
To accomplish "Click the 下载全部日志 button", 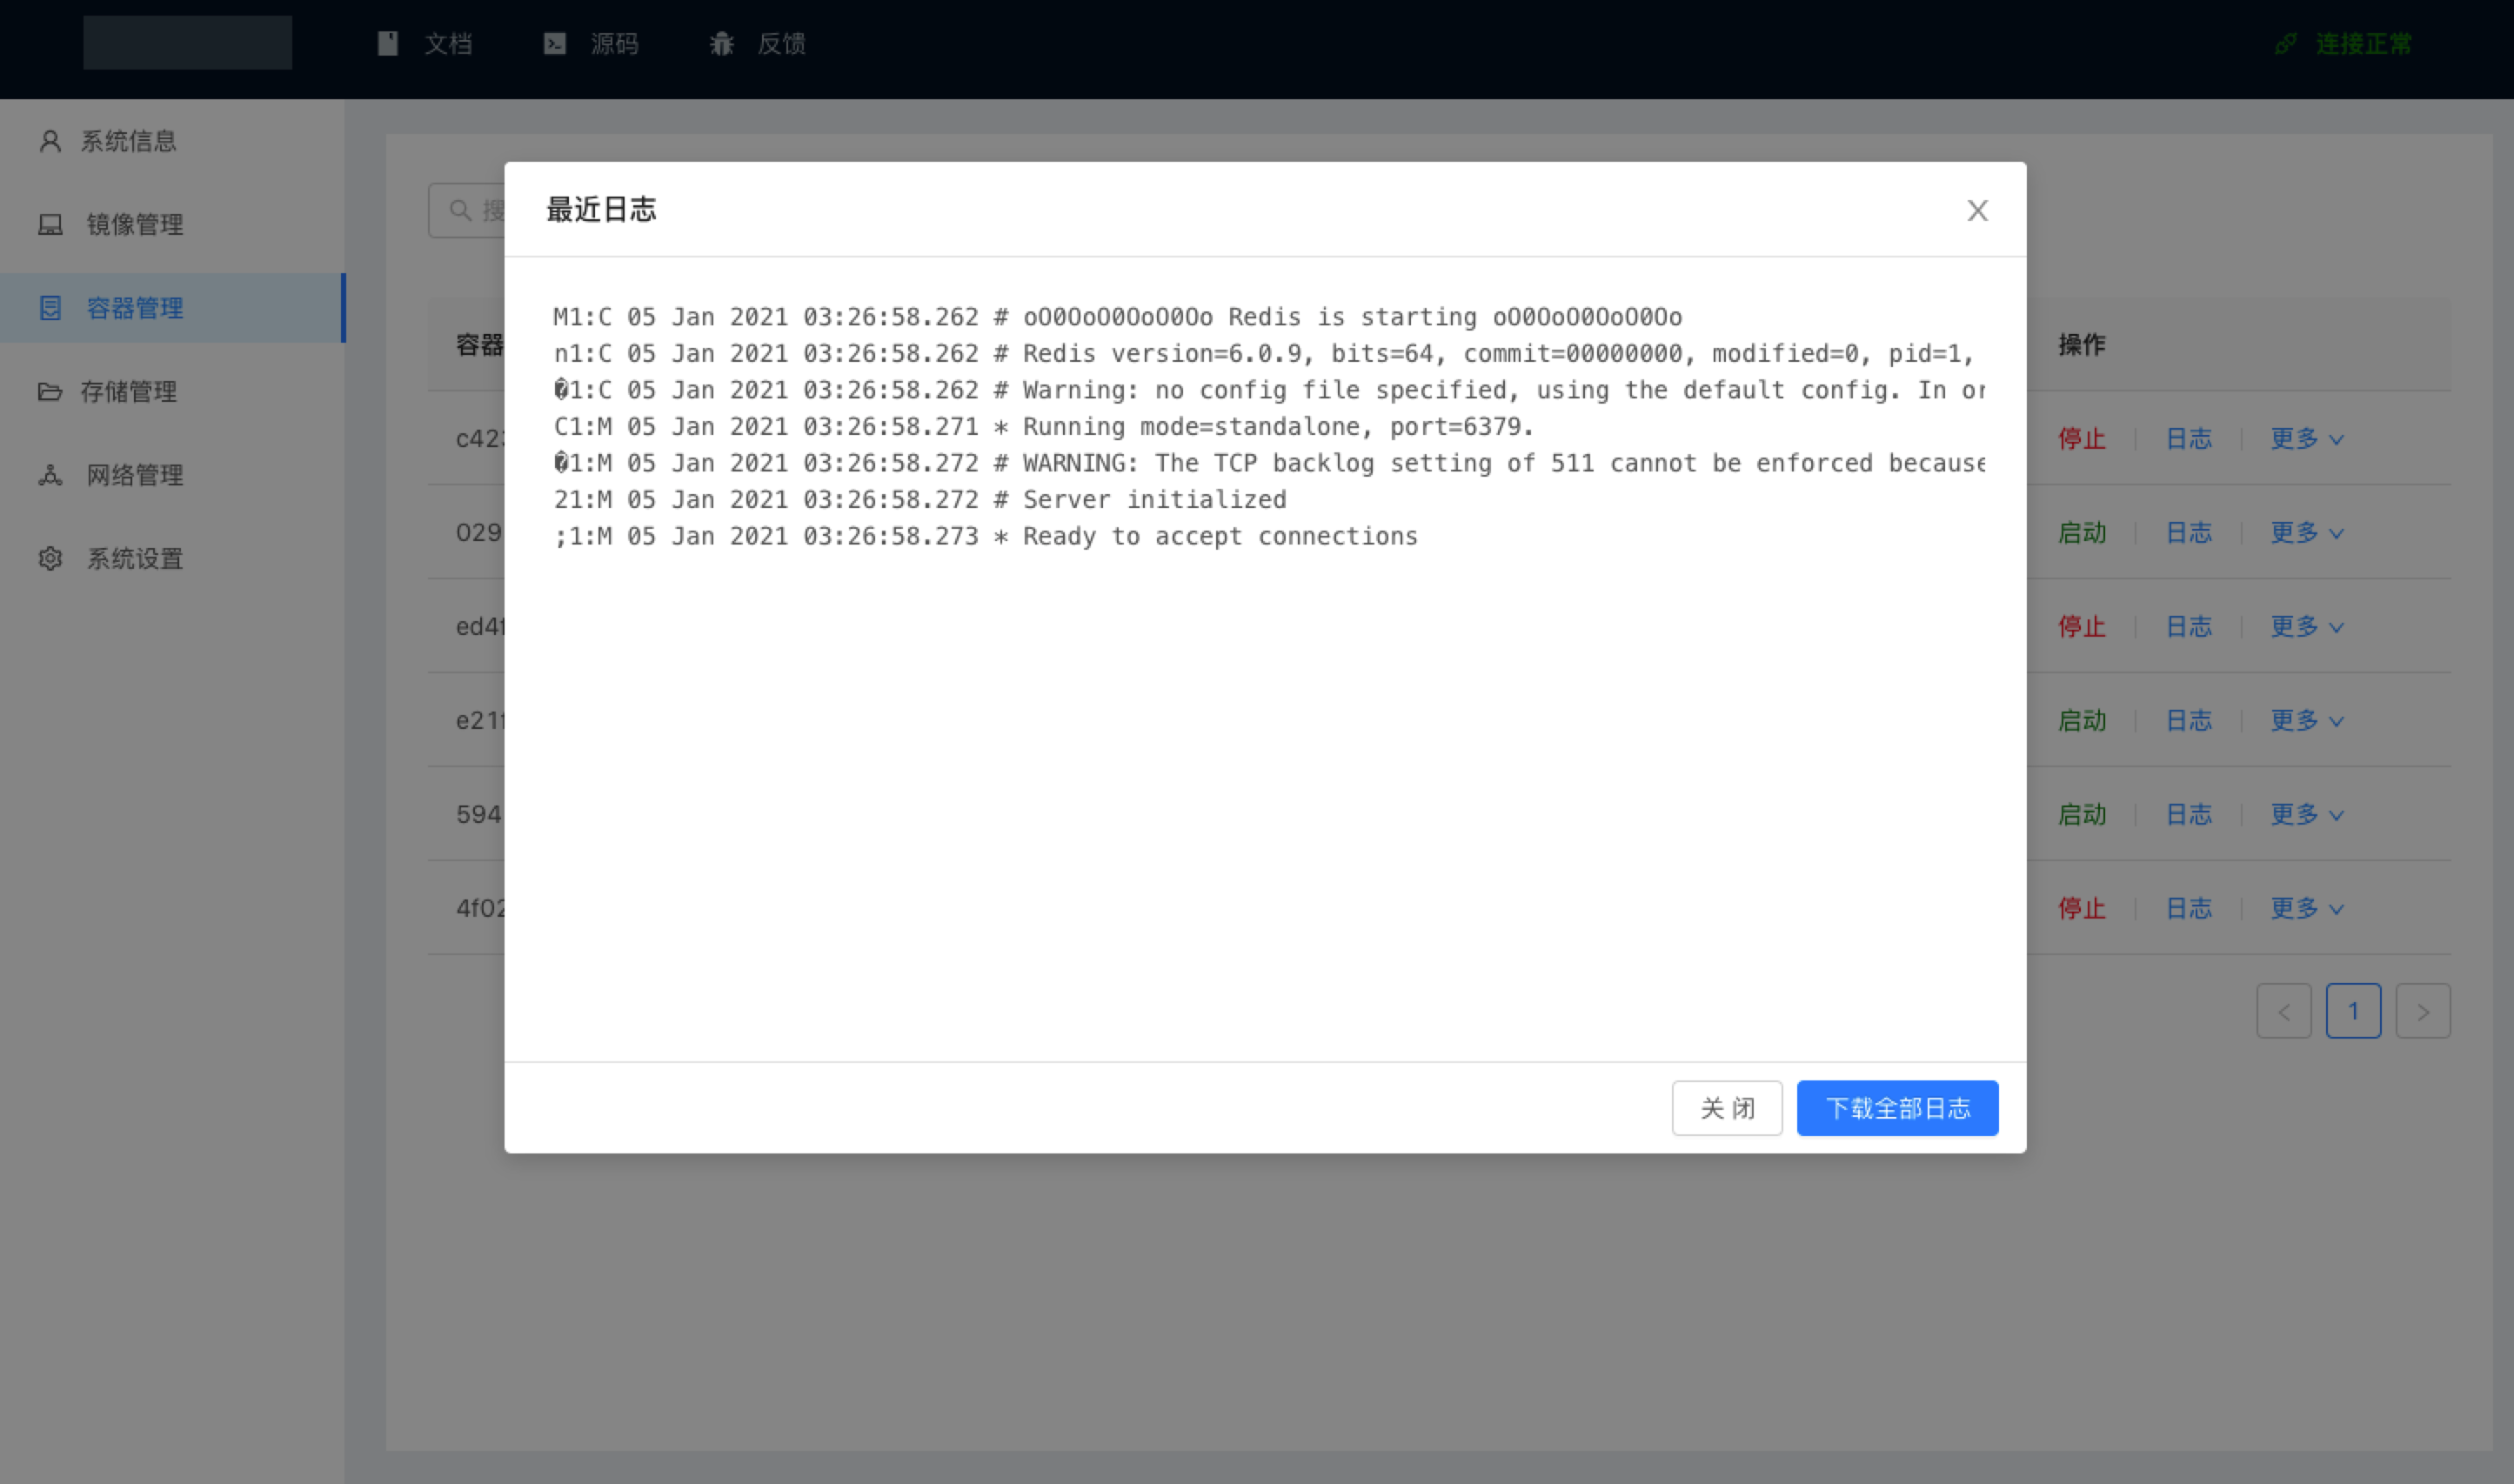I will coord(1897,1108).
